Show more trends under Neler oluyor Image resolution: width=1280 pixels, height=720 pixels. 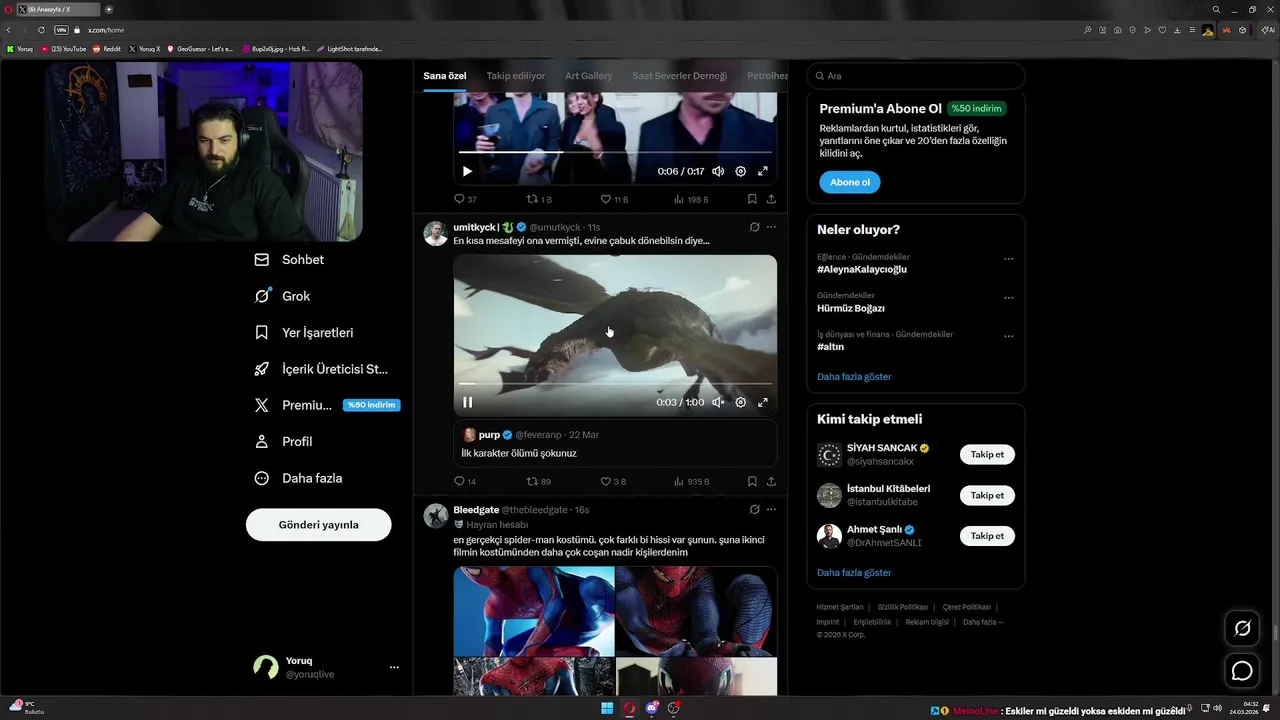(854, 377)
